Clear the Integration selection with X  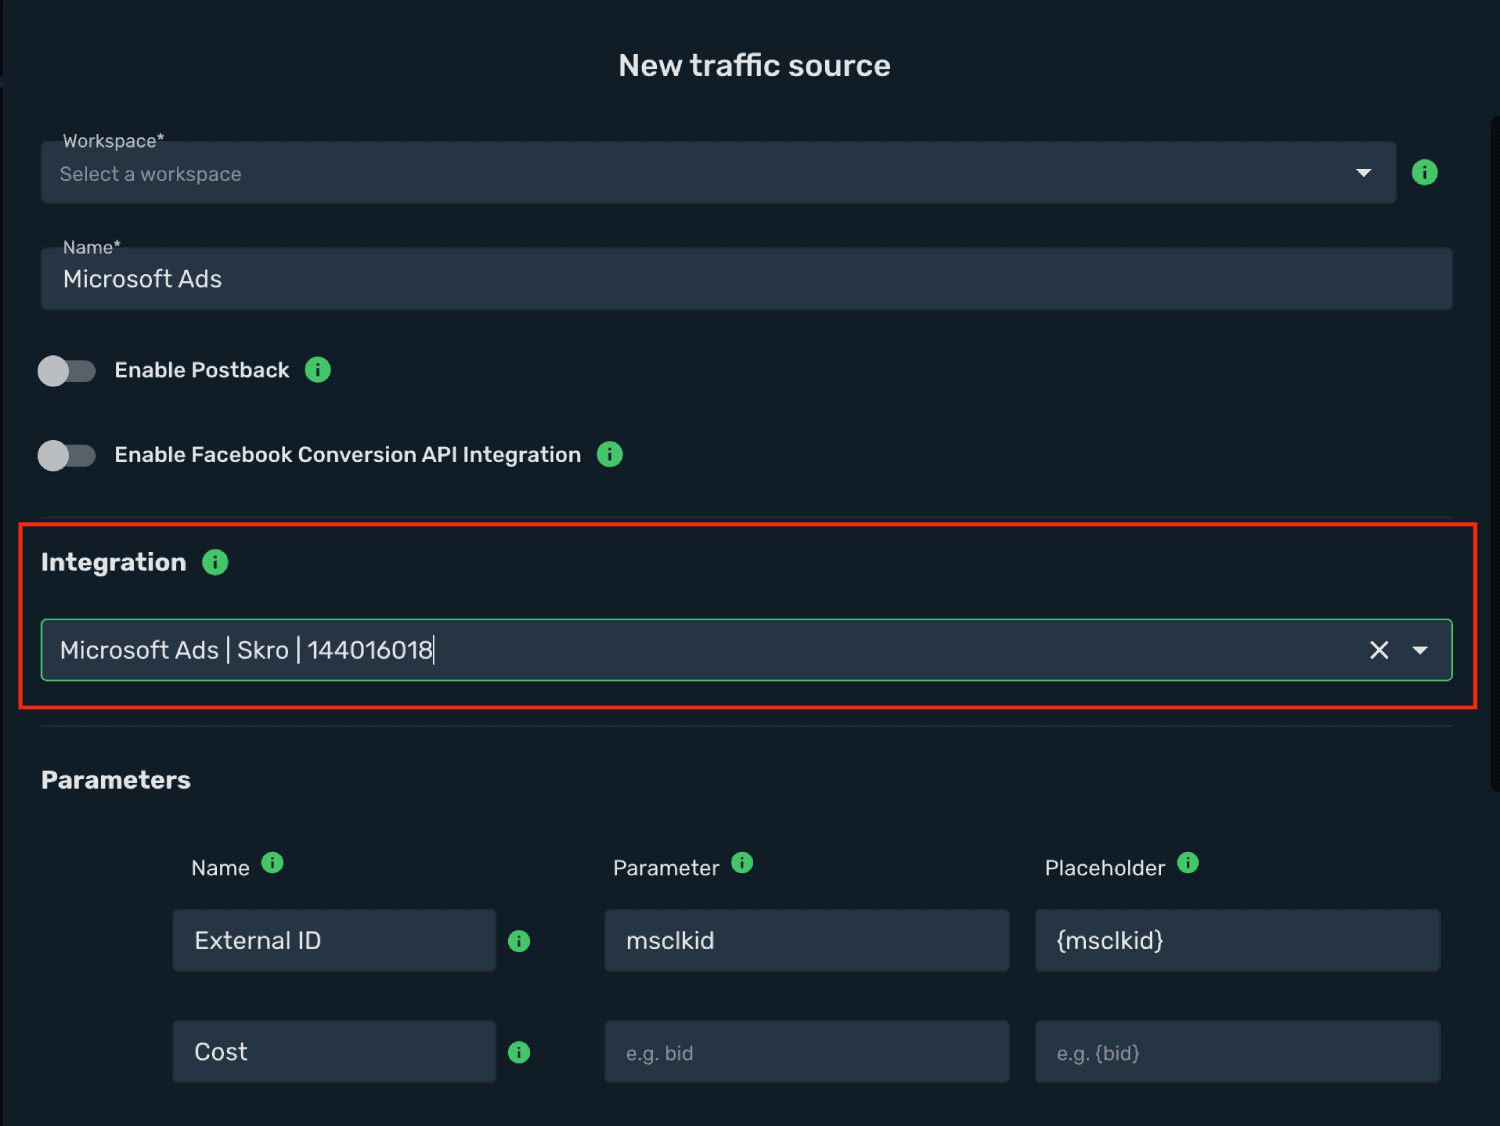click(x=1379, y=650)
